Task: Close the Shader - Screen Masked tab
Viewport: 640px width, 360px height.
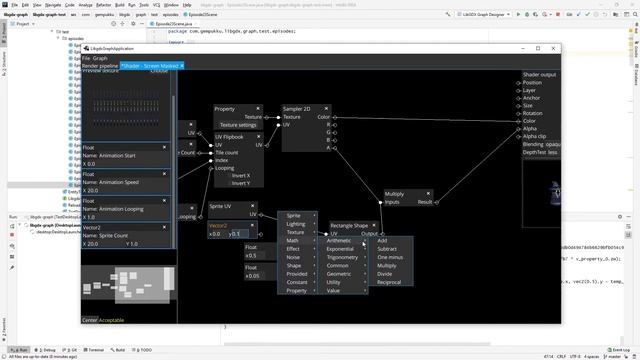Action: [182, 66]
